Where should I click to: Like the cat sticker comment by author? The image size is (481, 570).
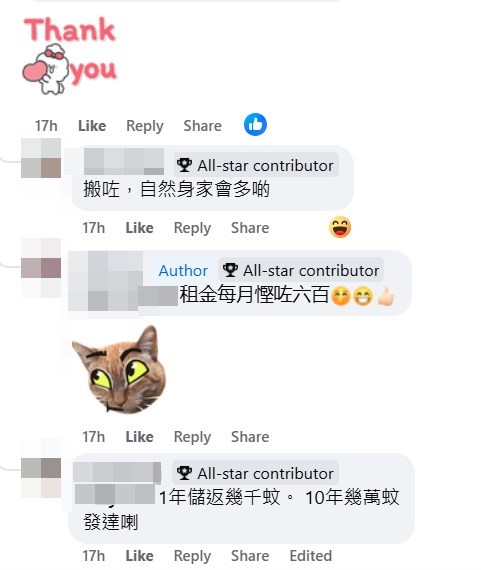tap(140, 437)
